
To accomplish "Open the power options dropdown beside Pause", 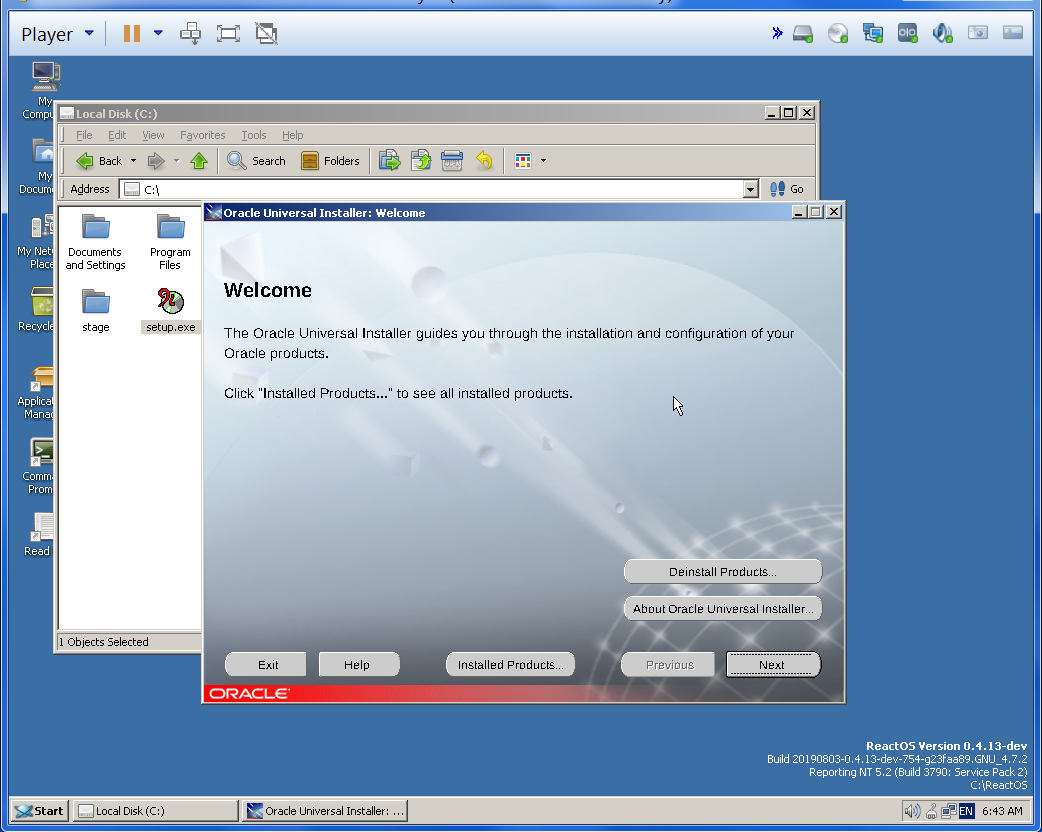I will pos(158,33).
